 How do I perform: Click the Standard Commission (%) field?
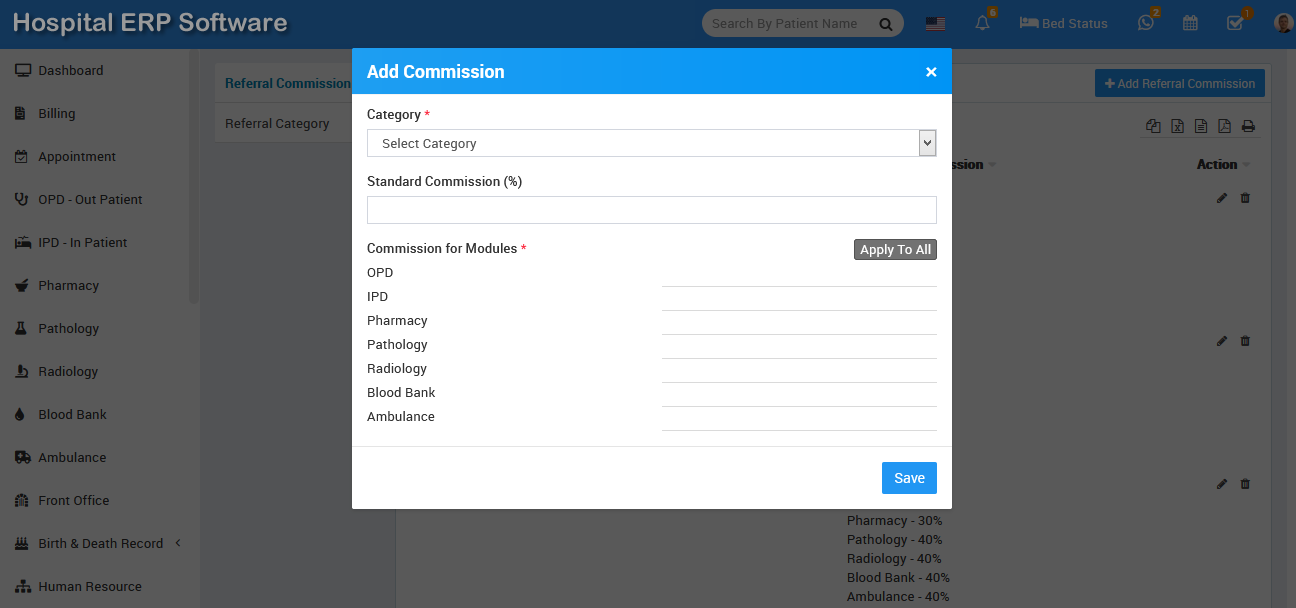[x=651, y=210]
